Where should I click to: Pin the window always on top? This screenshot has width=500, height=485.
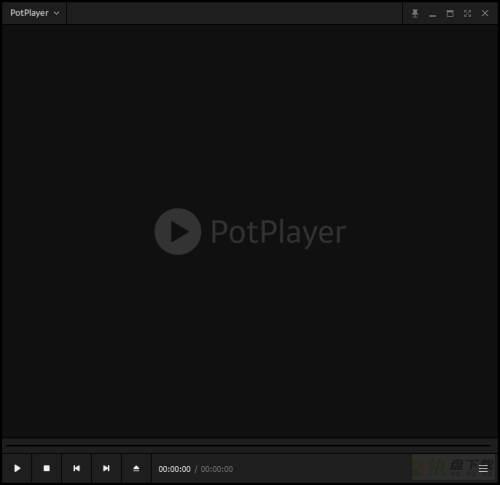[x=415, y=13]
